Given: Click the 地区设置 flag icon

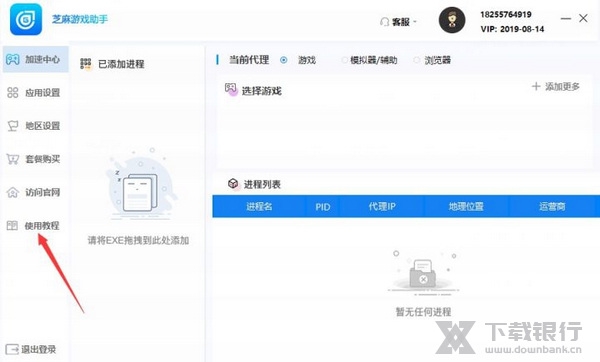Looking at the screenshot, I should pos(13,126).
